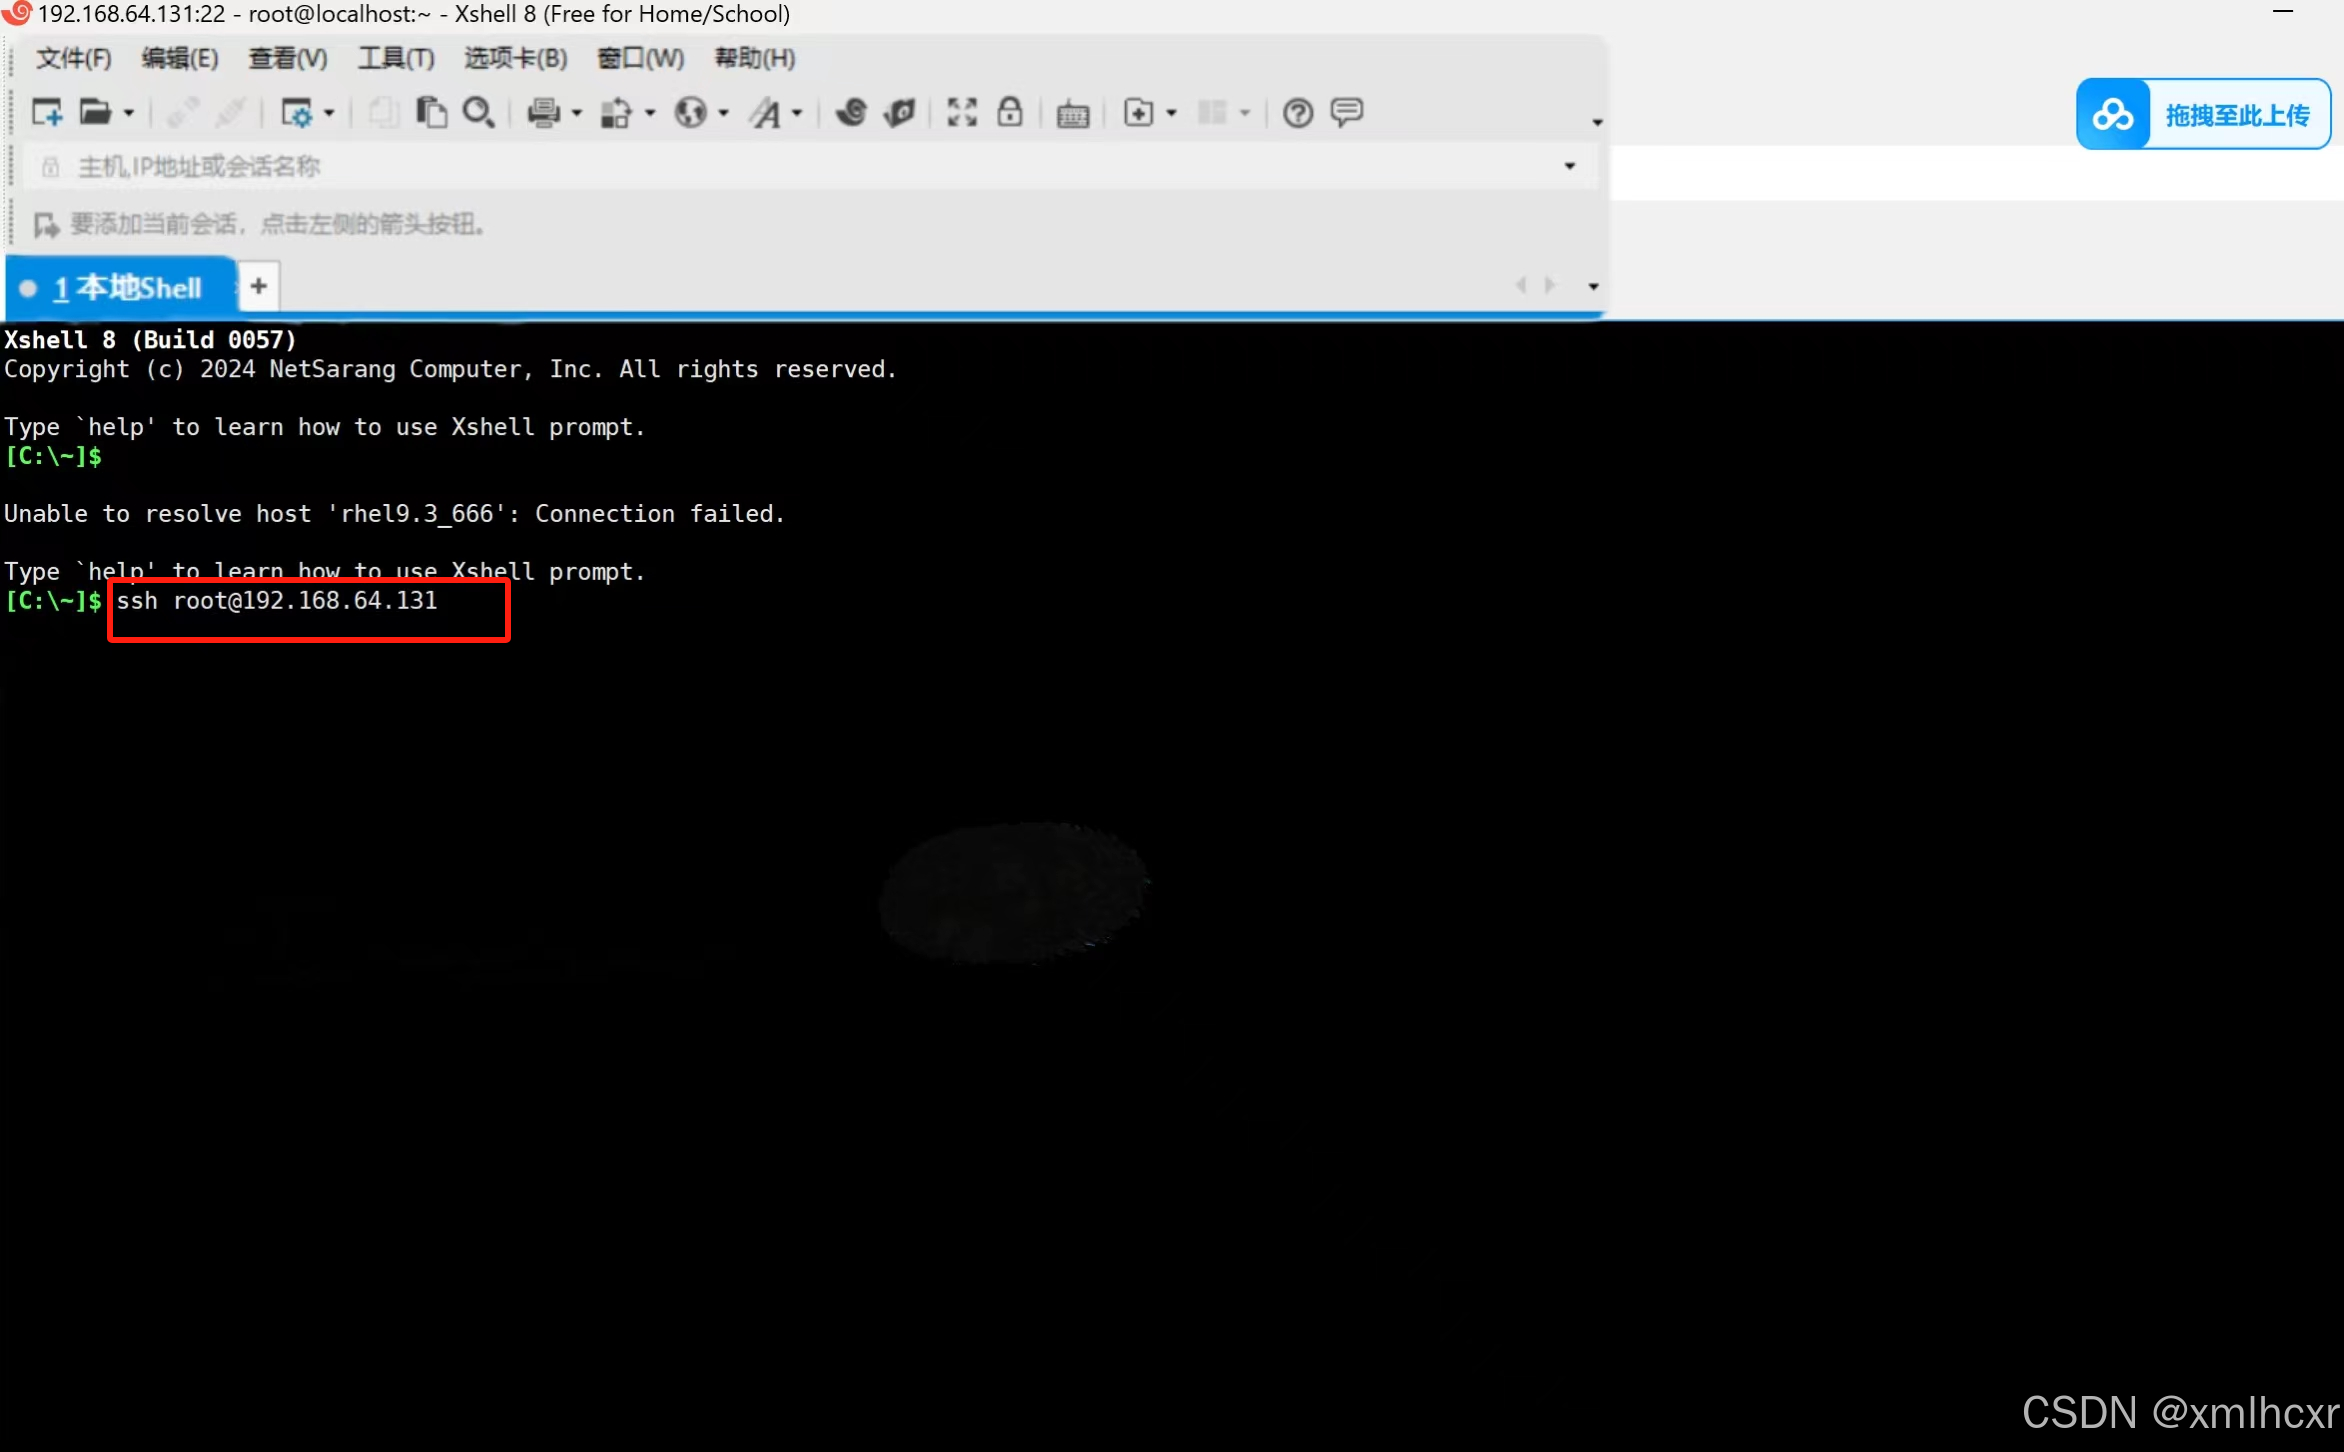Click the lock screen padlock icon
Screen dimensions: 2344x1452
tap(1010, 112)
